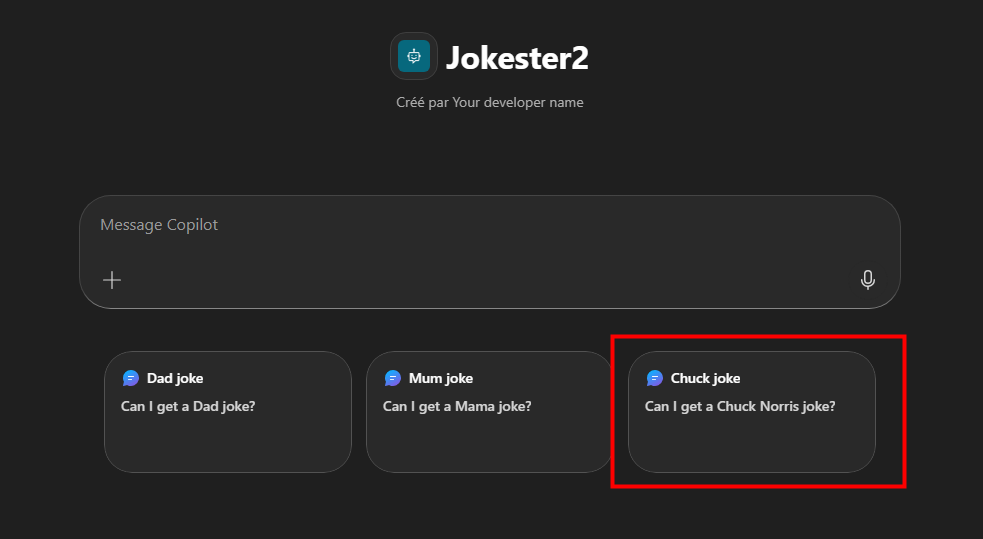The height and width of the screenshot is (539, 983).
Task: Click "Can I get a Chuck Norris joke?" text
Action: (x=740, y=406)
